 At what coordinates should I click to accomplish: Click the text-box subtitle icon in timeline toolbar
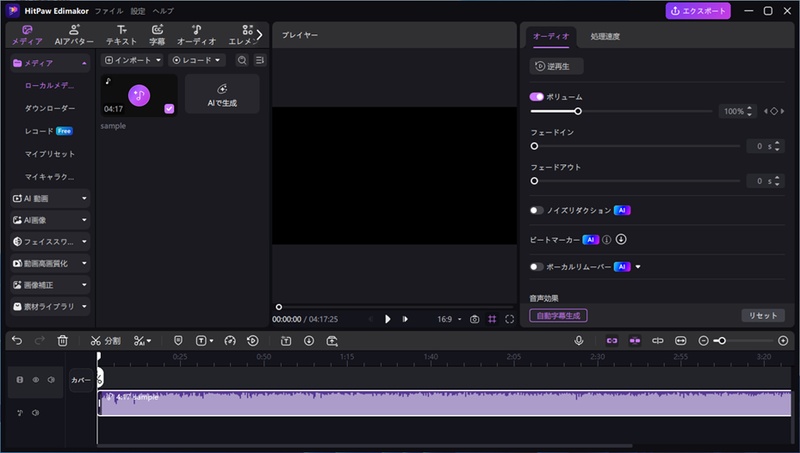(x=286, y=341)
